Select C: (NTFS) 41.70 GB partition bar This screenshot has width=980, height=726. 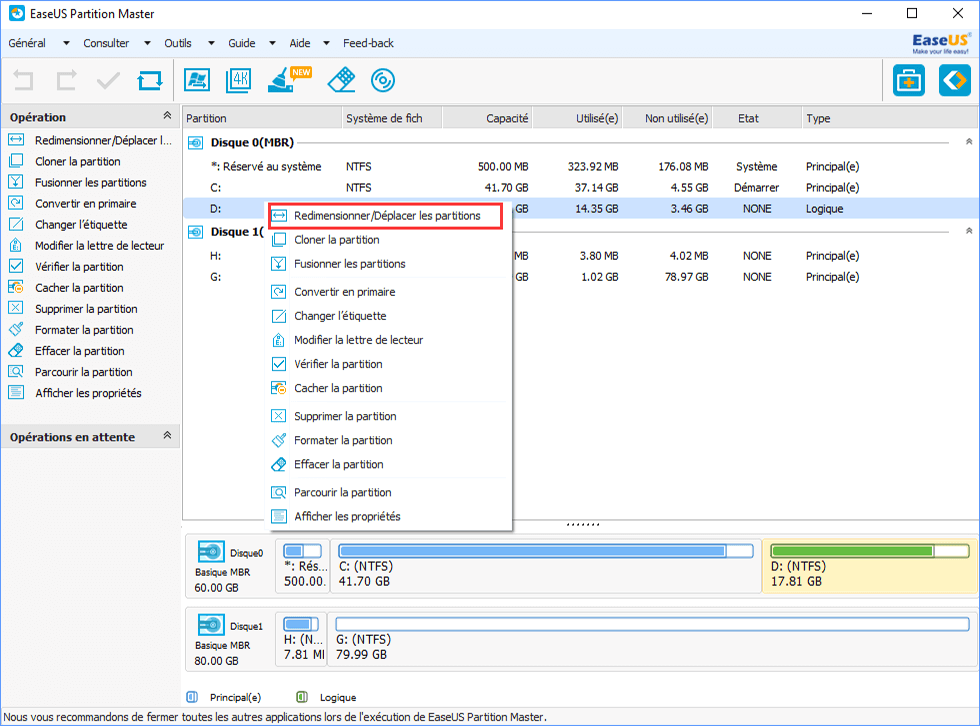545,566
